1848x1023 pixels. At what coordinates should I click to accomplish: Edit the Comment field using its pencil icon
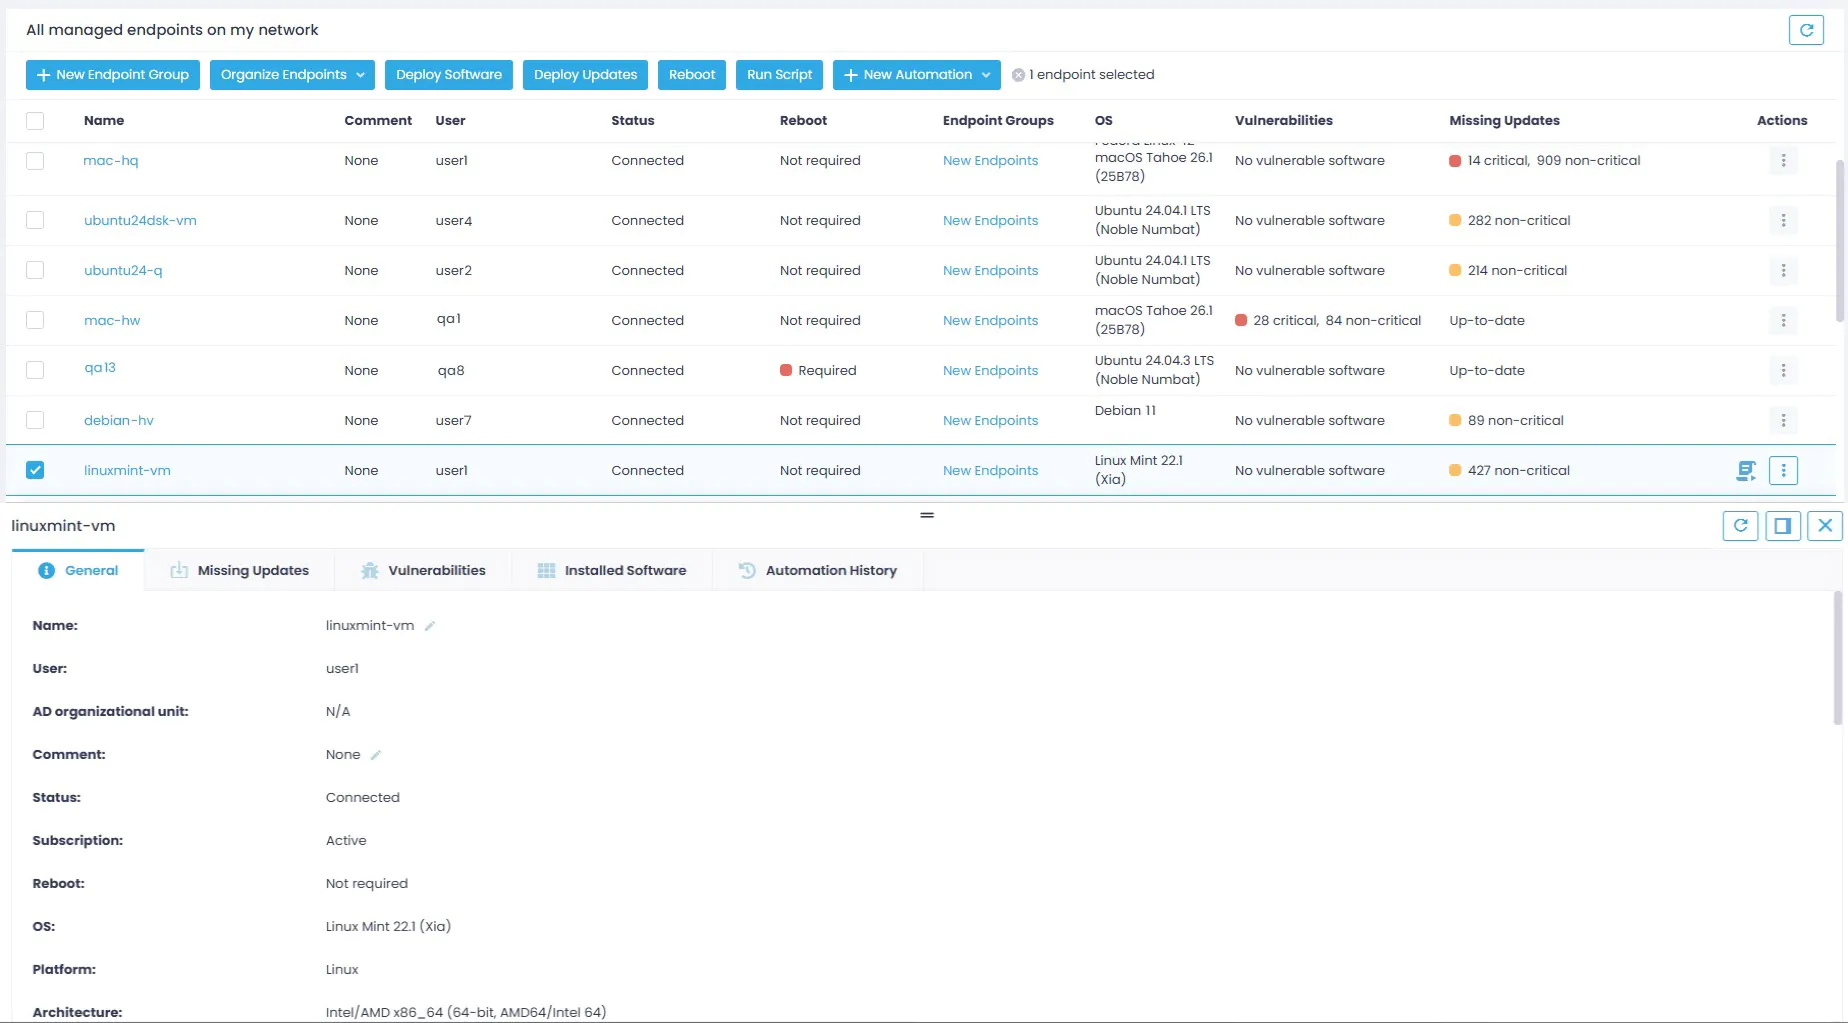(374, 754)
